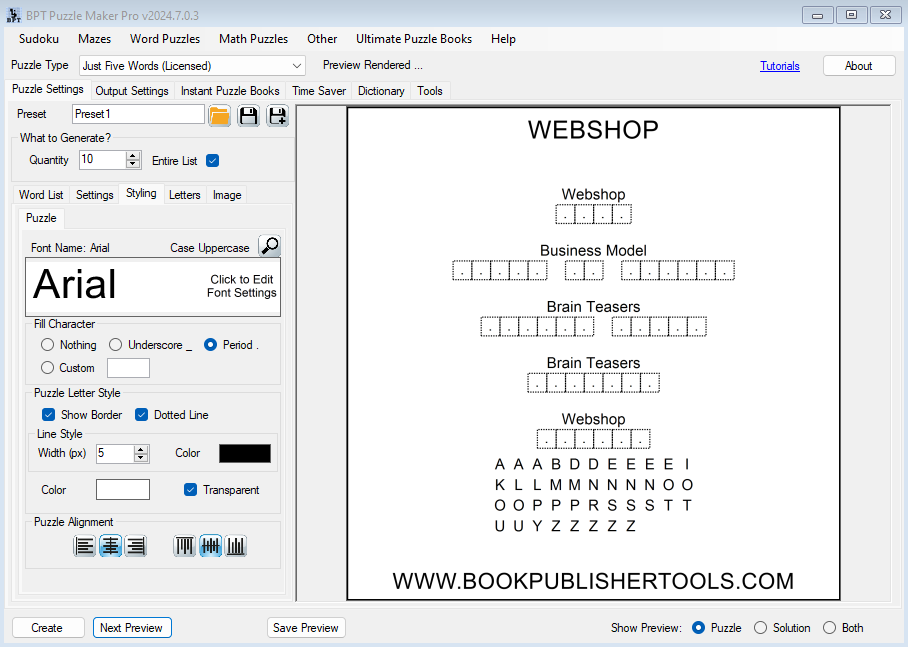Choose Solution in Show Preview
The height and width of the screenshot is (647, 908).
point(761,628)
